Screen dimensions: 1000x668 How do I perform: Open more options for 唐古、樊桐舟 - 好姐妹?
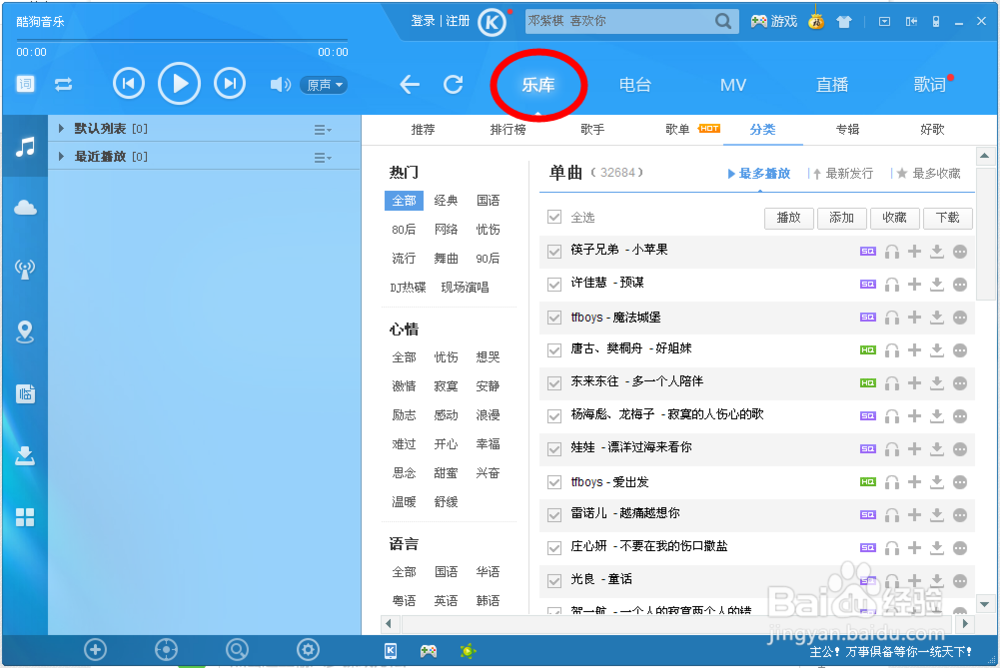(x=960, y=350)
